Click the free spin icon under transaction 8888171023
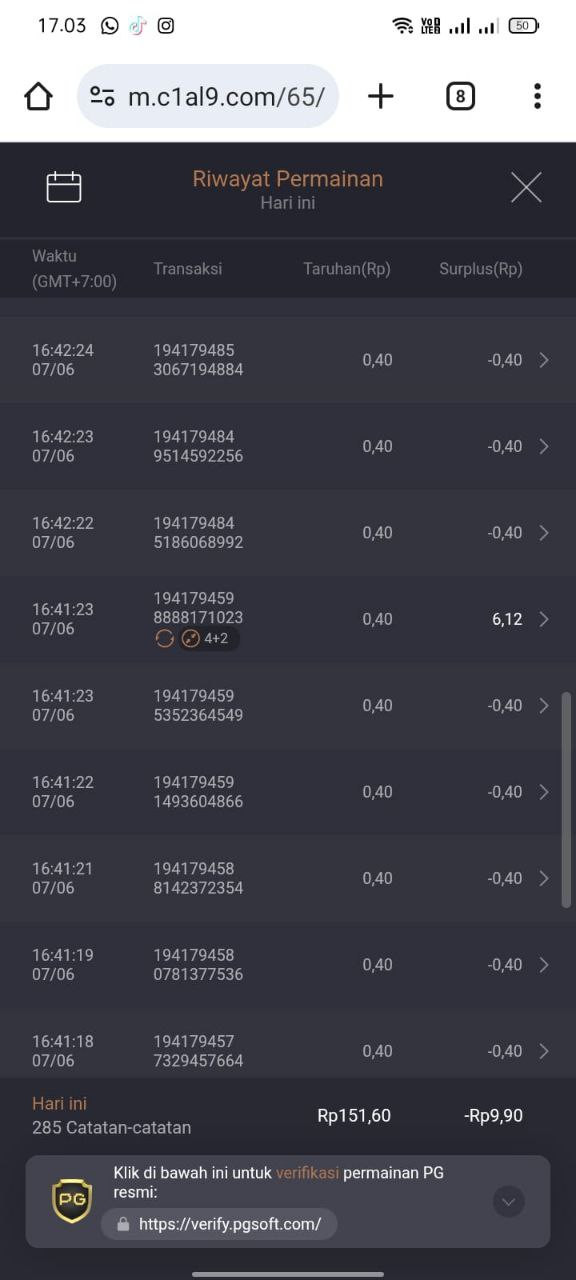Image resolution: width=576 pixels, height=1280 pixels. 165,638
